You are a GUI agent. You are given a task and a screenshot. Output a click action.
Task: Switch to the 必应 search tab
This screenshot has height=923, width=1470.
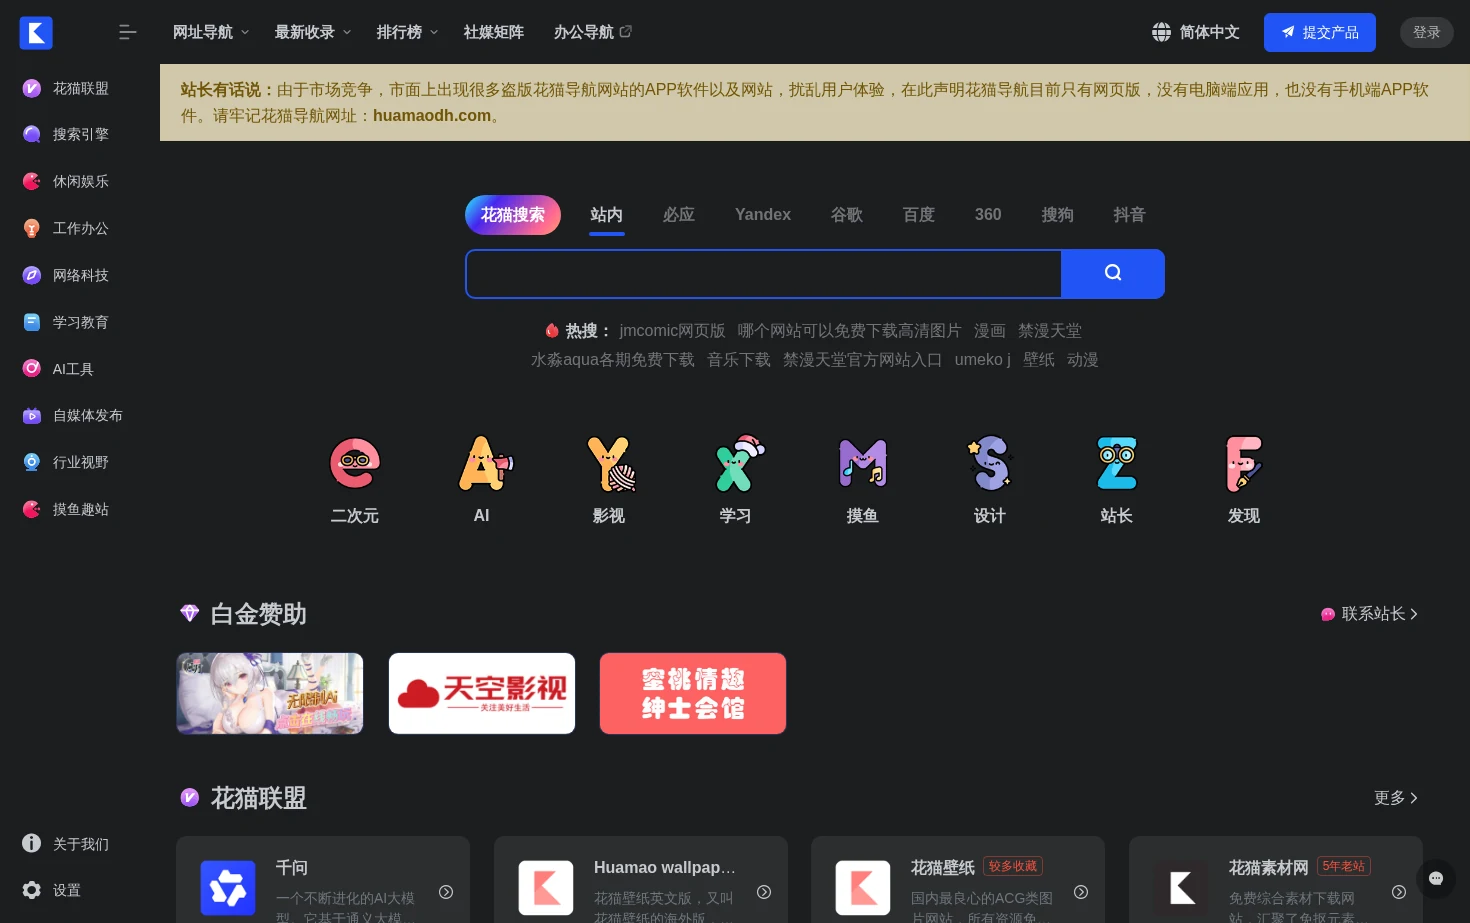click(679, 215)
